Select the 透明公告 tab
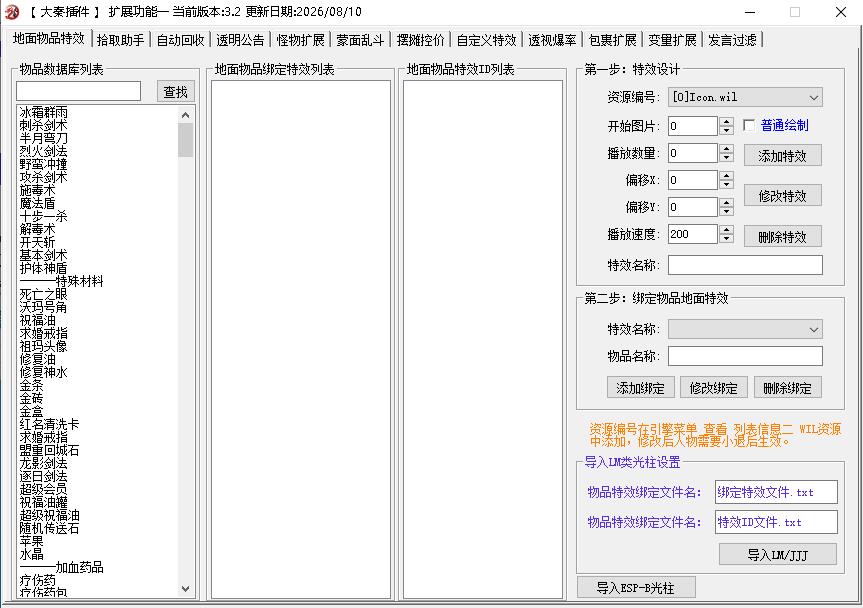The image size is (863, 608). point(240,40)
